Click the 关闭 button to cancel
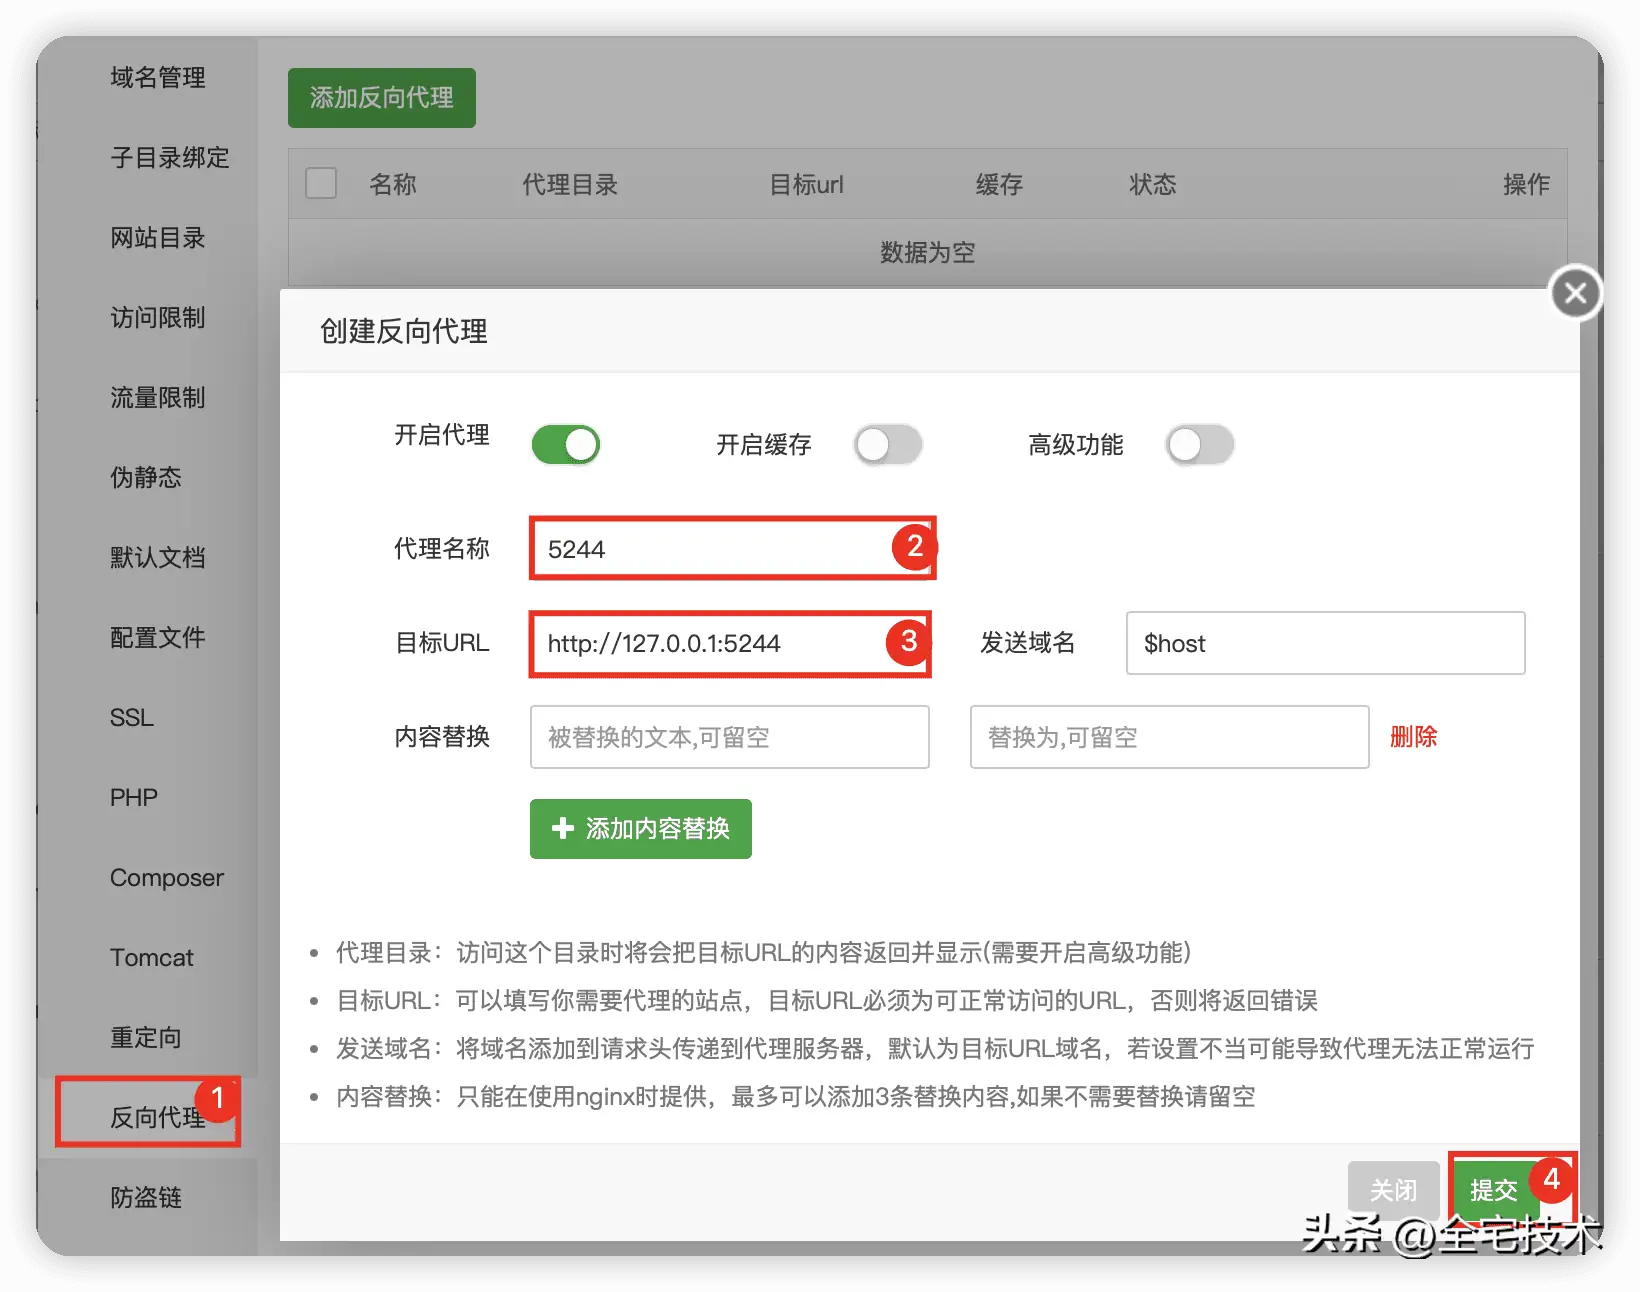This screenshot has height=1292, width=1640. click(x=1393, y=1189)
